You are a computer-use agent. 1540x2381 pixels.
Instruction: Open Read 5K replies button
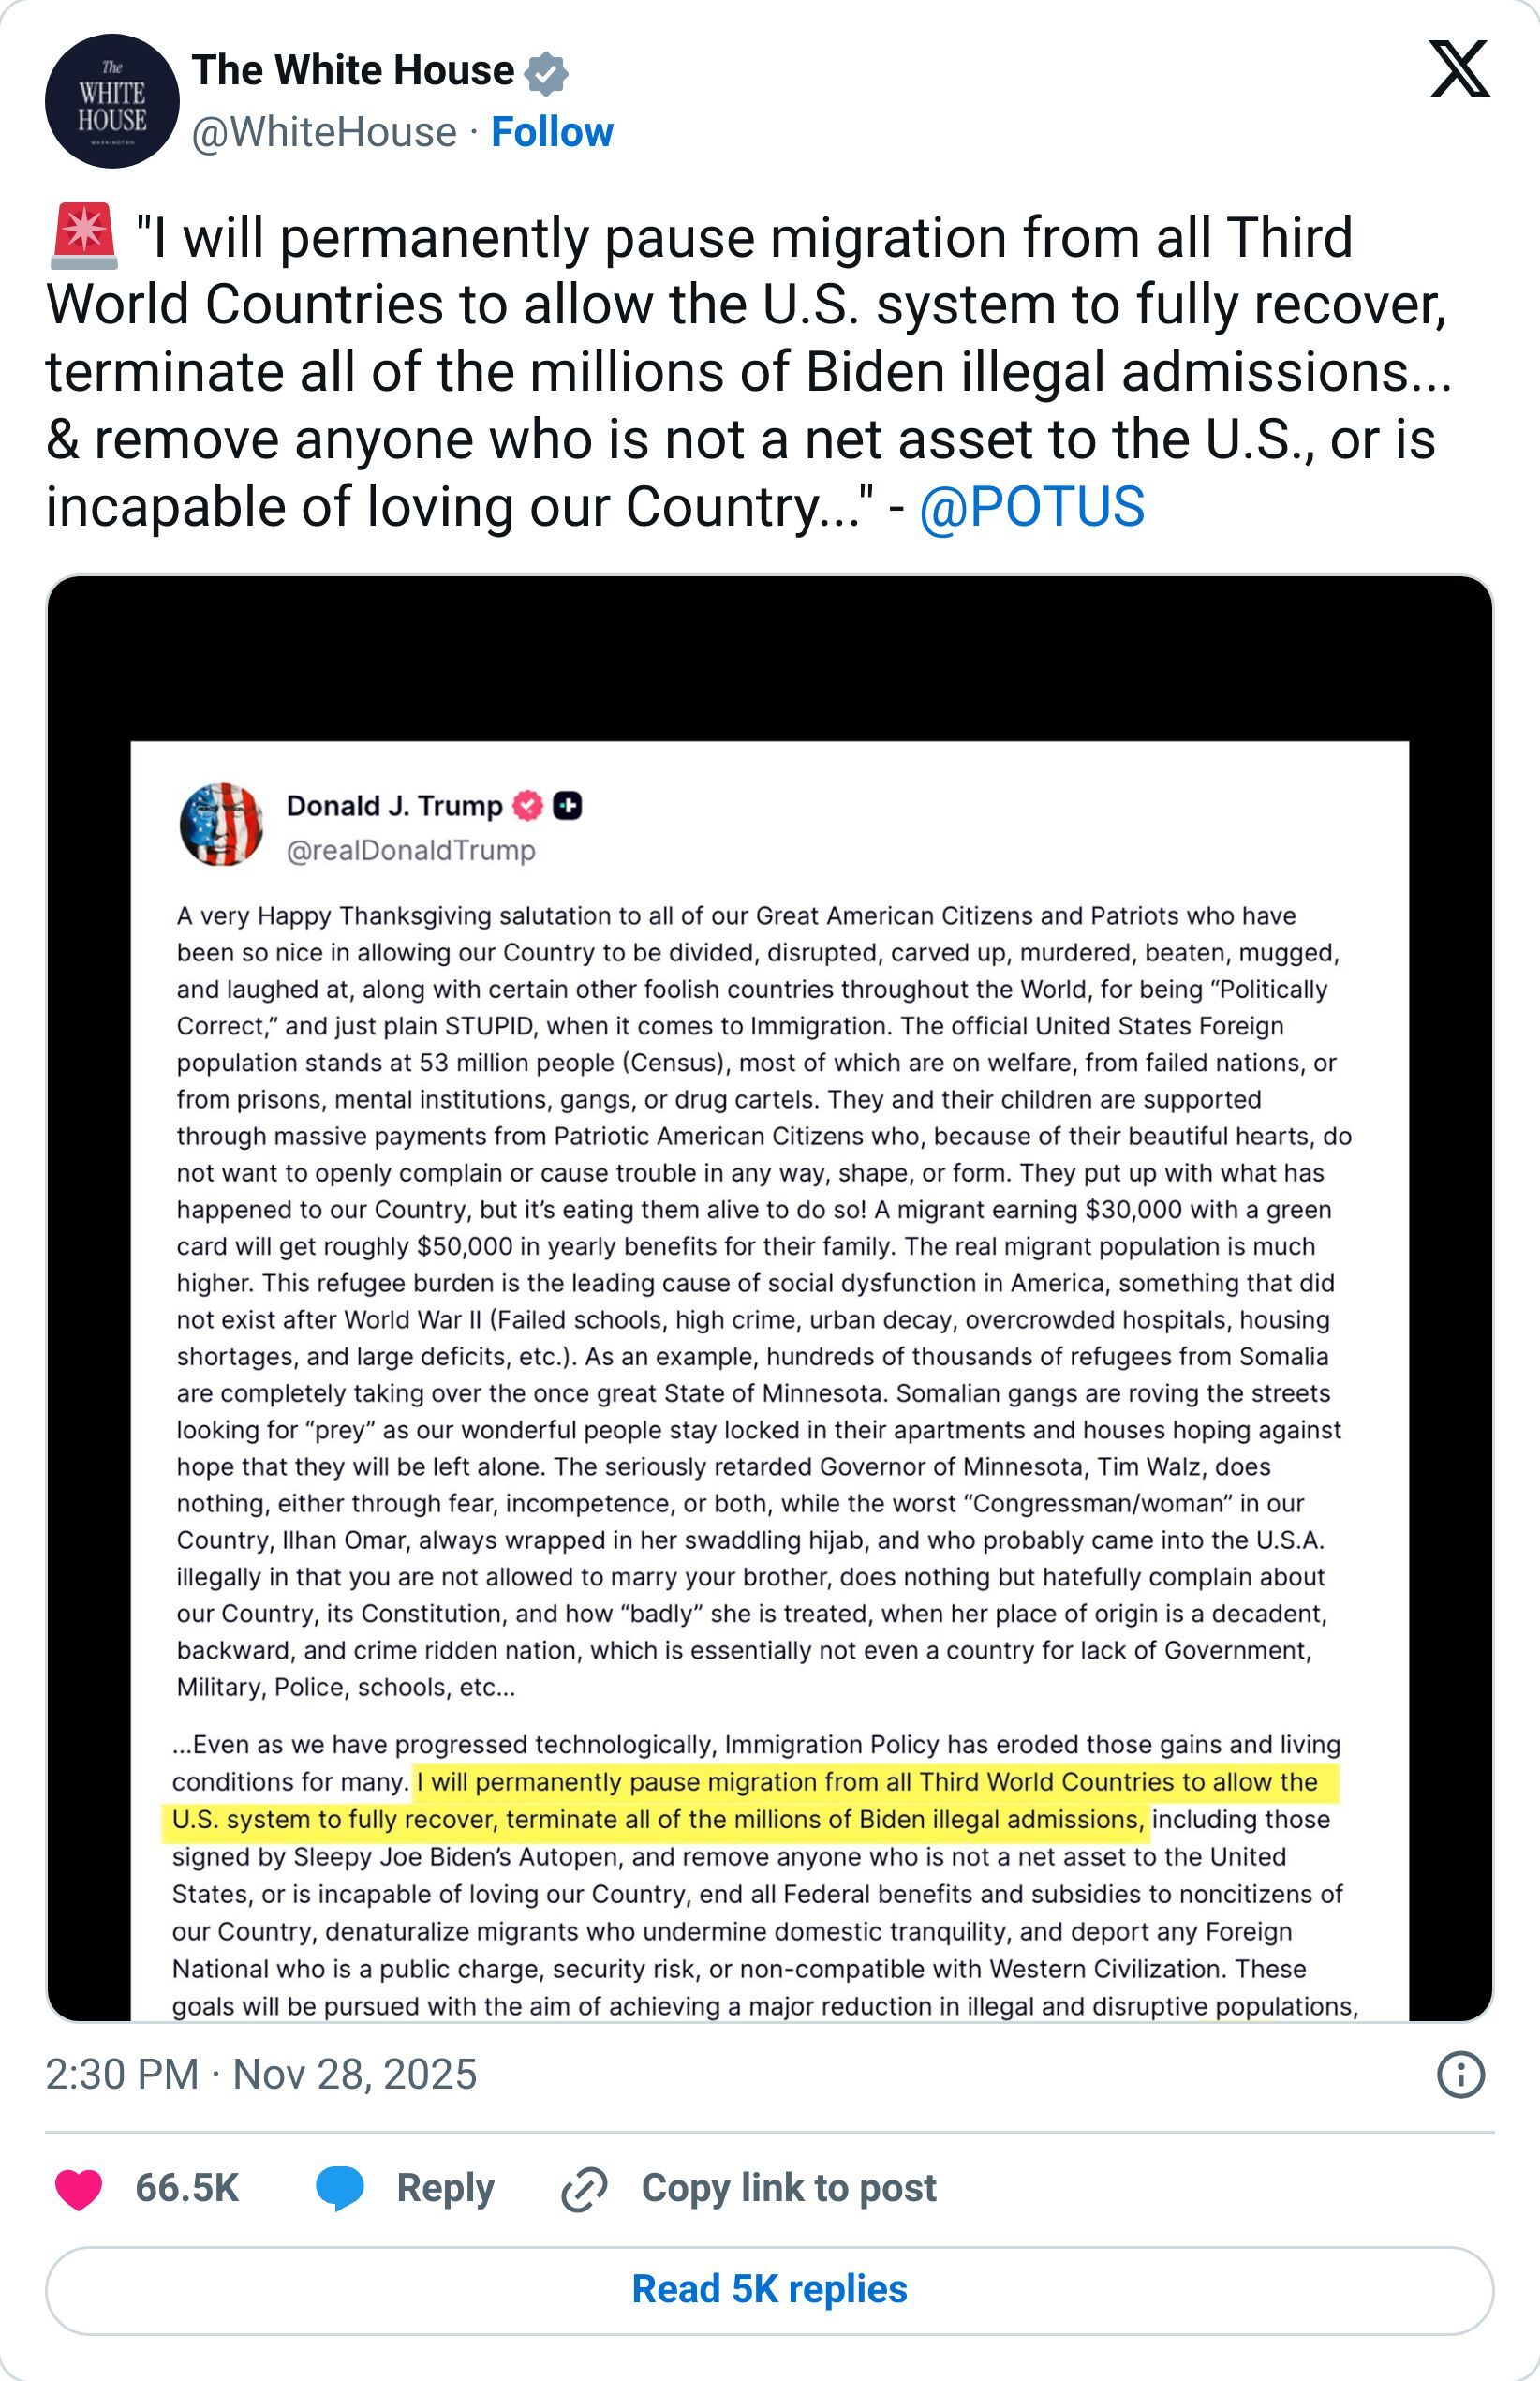(x=769, y=2290)
